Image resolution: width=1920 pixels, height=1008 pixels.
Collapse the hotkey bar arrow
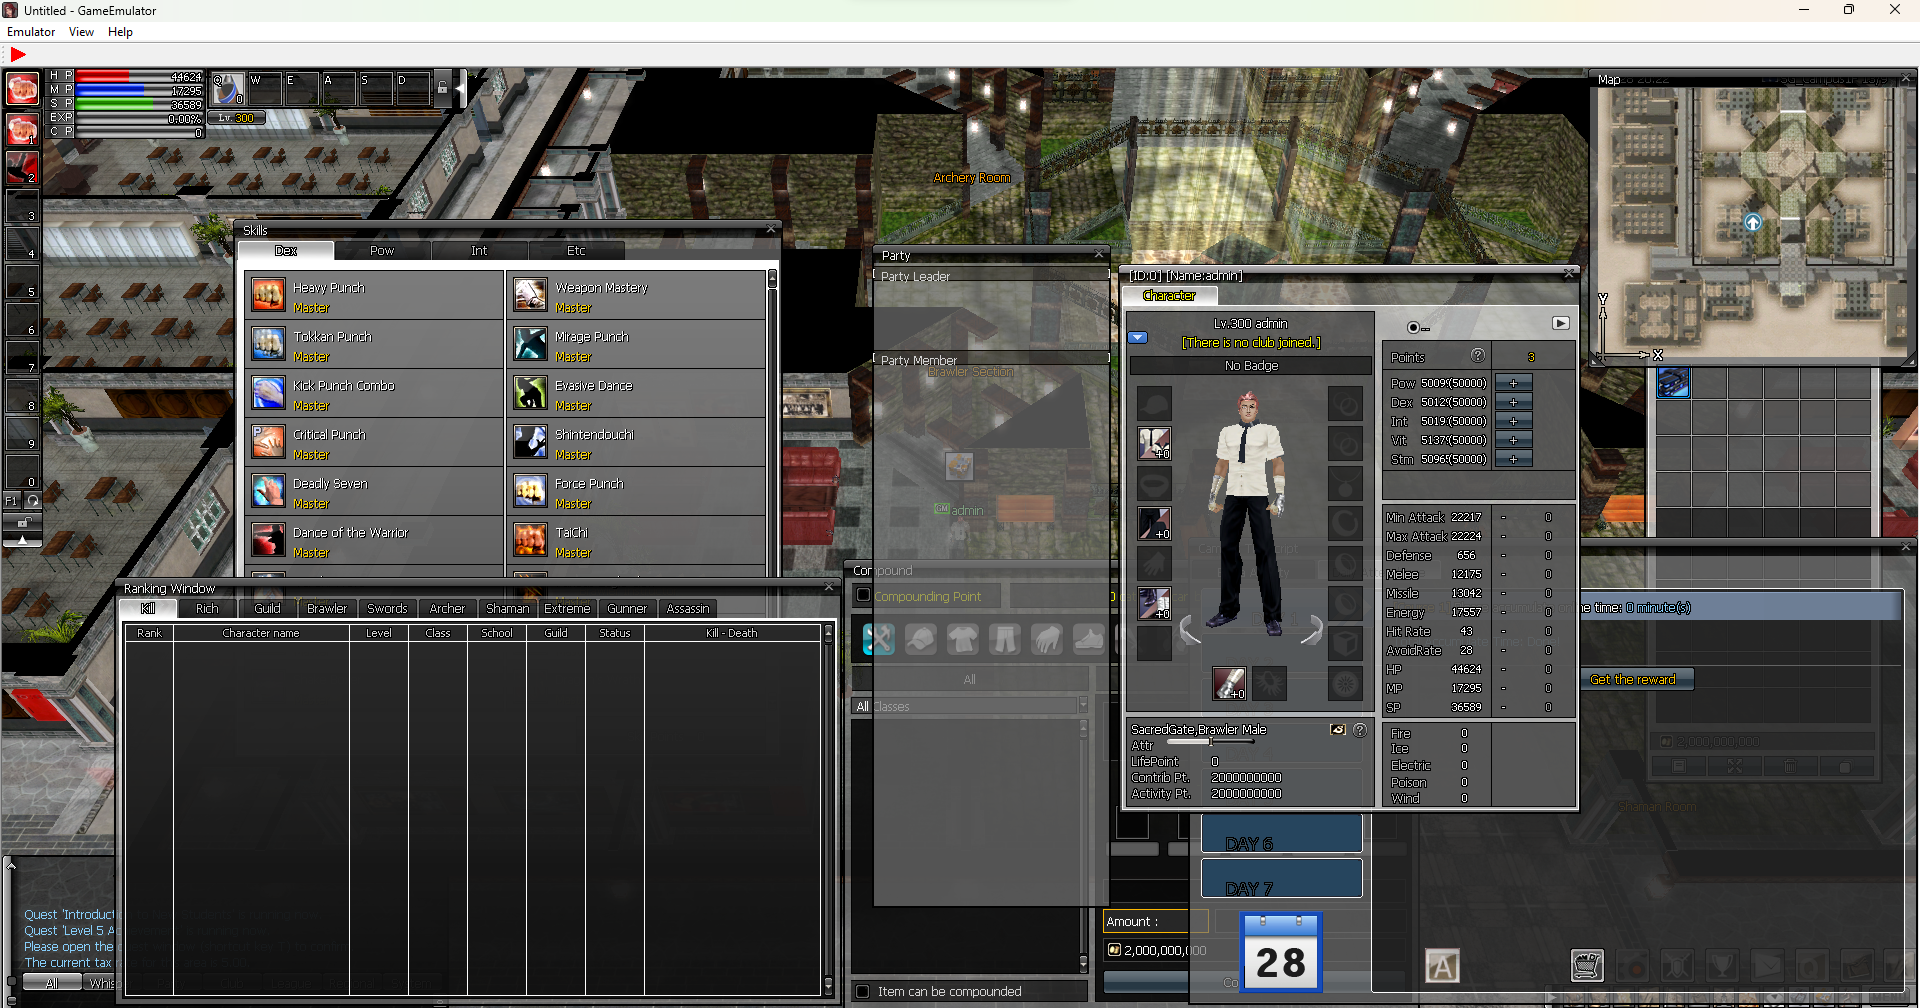click(461, 88)
